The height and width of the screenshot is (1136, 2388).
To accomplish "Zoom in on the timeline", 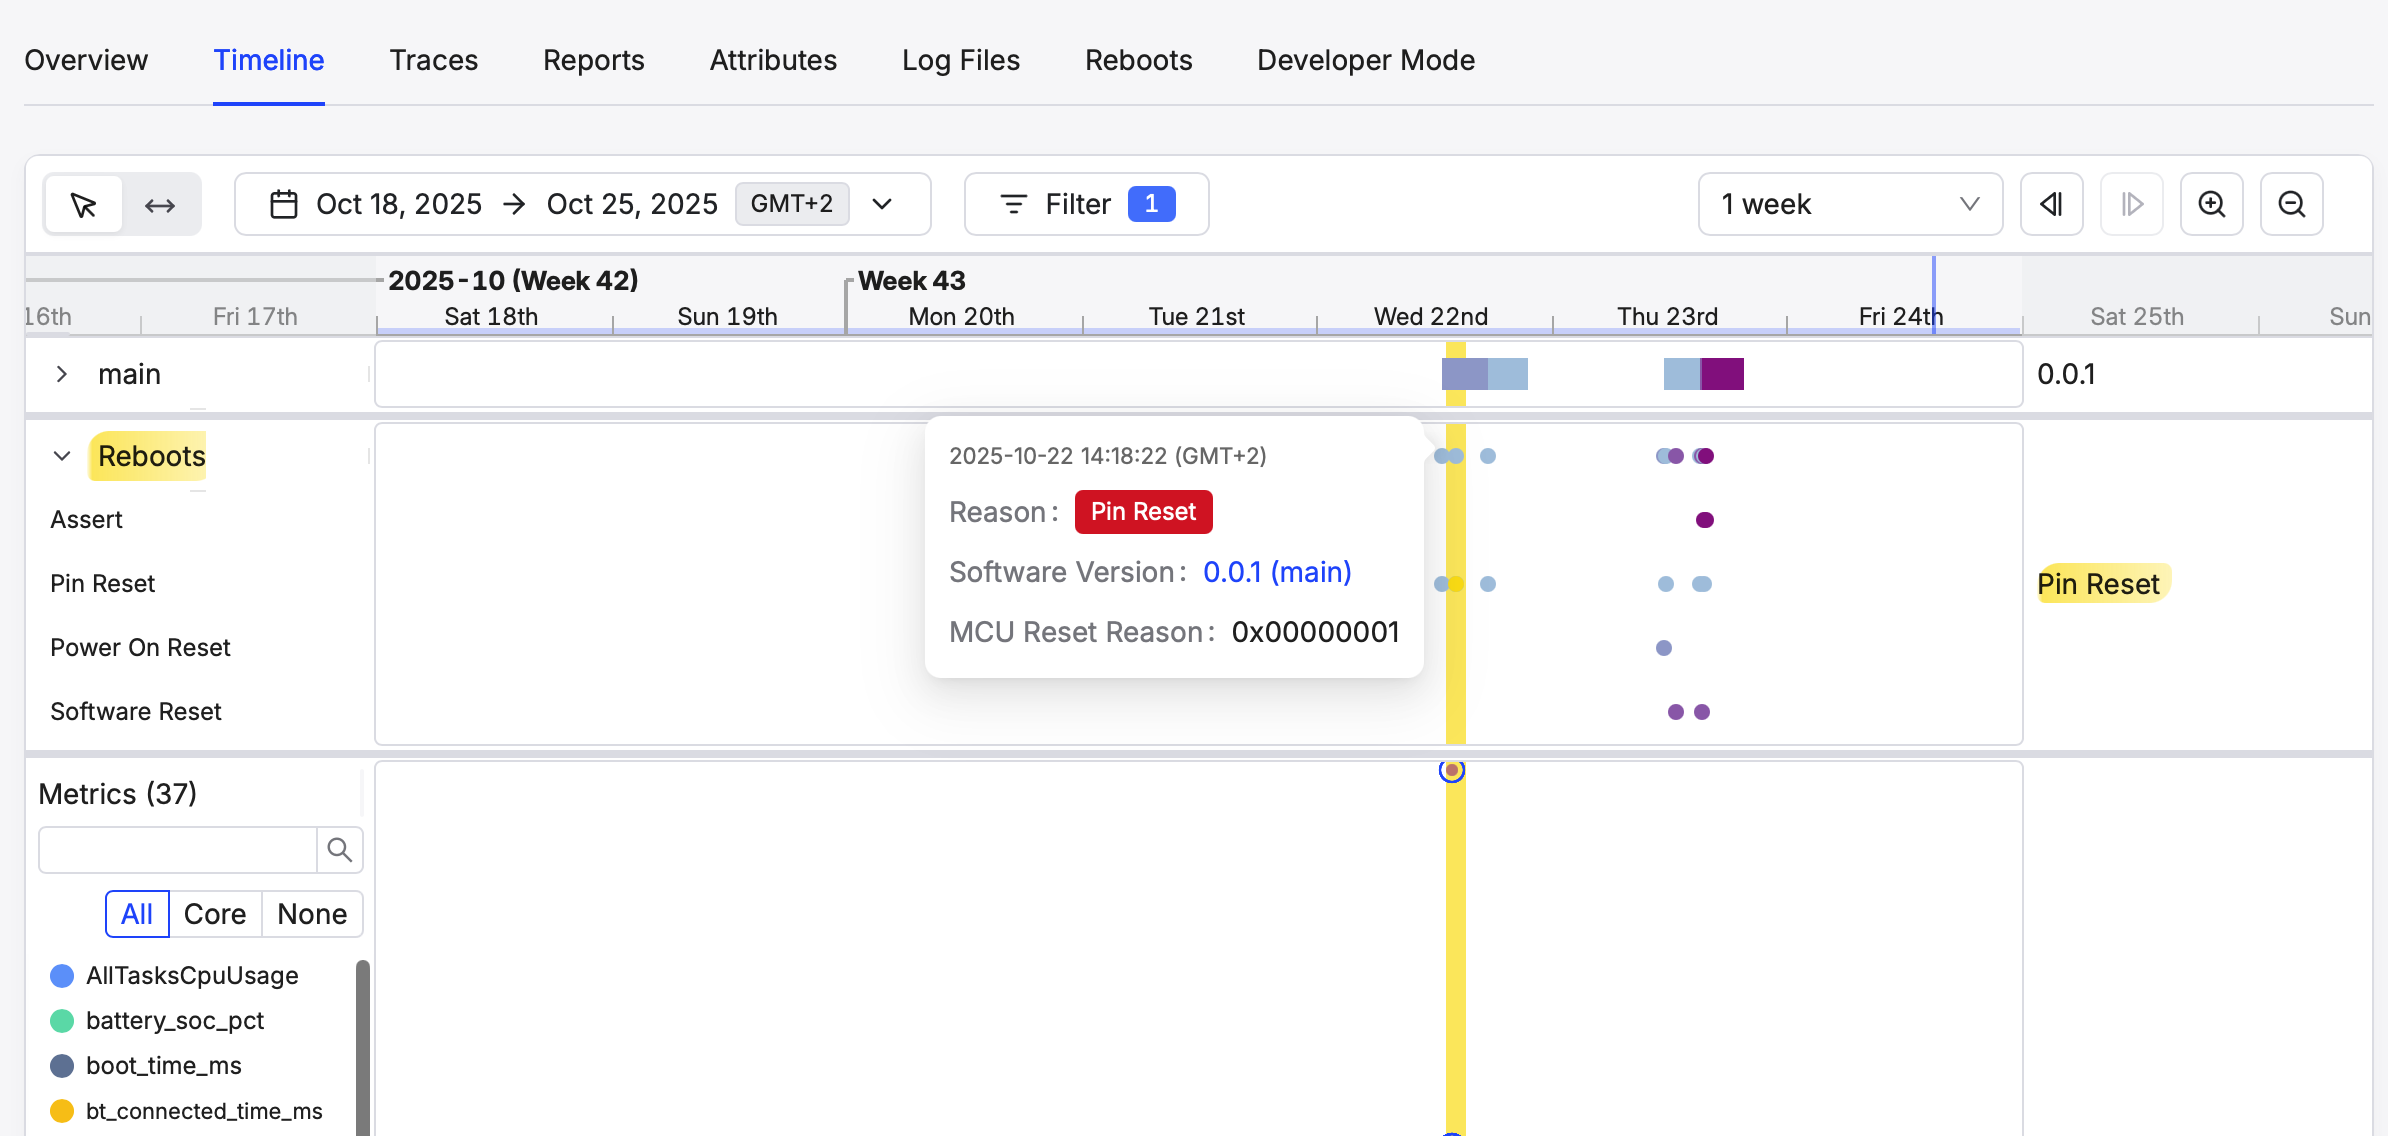I will pos(2211,205).
